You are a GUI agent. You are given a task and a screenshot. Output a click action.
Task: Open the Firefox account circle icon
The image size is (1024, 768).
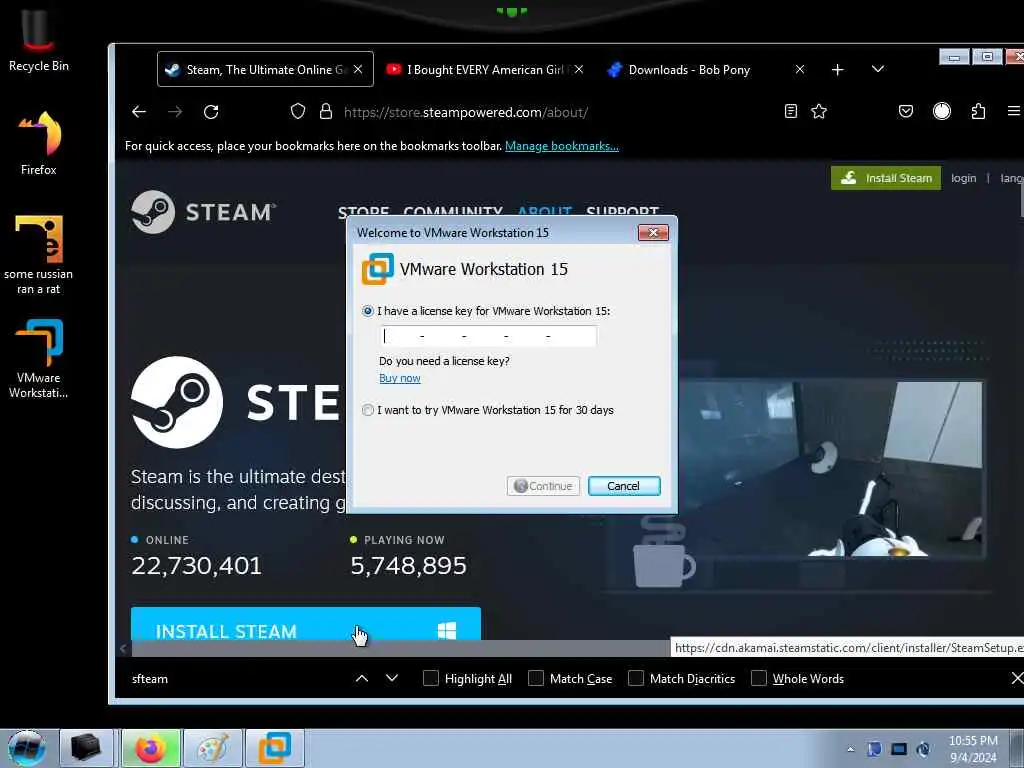942,111
